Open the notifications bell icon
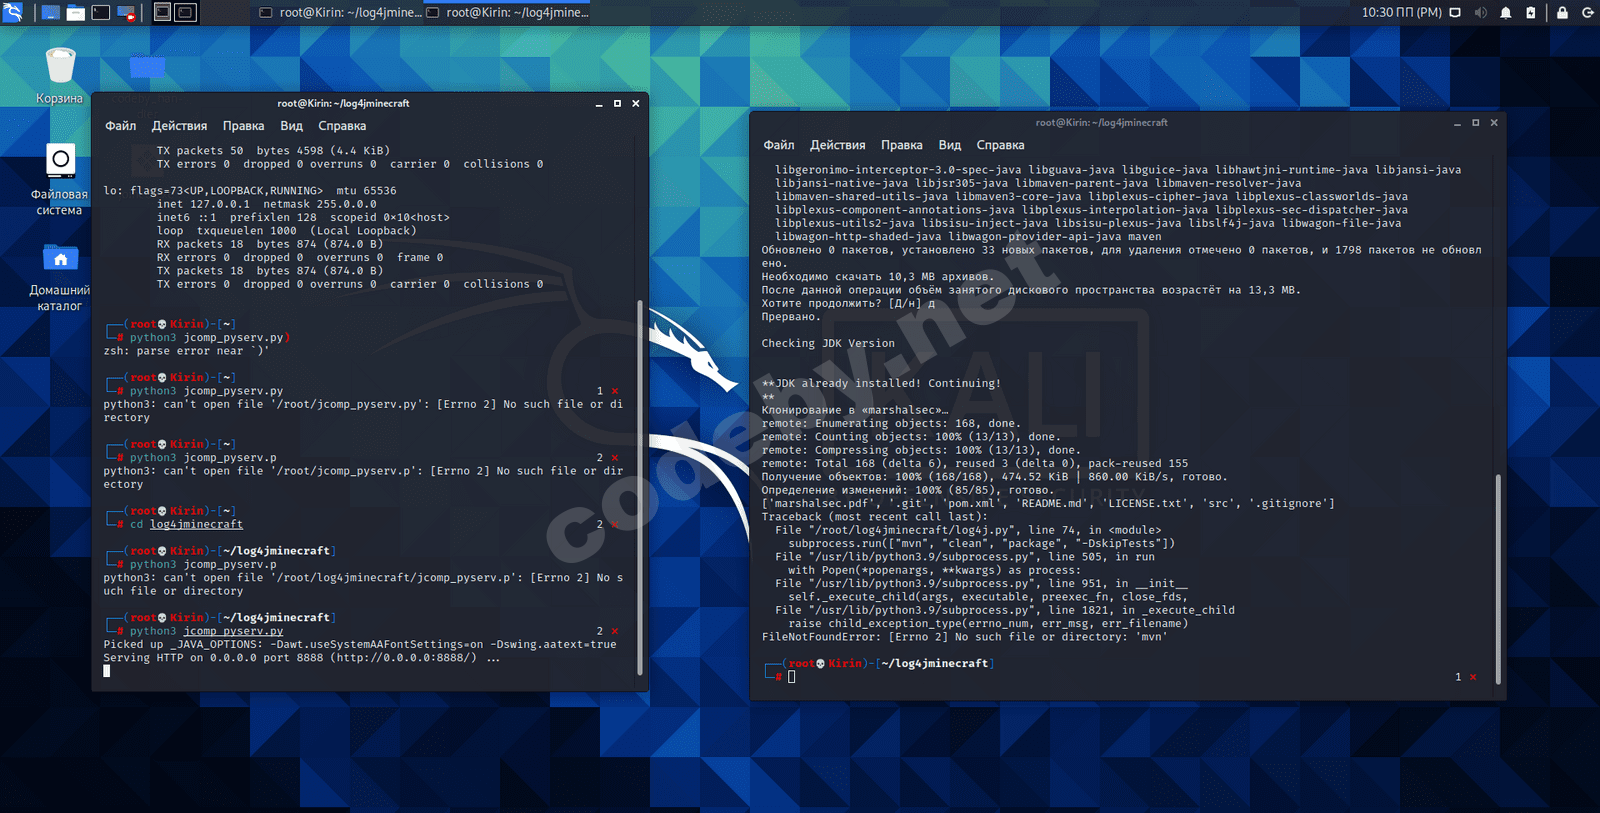 (x=1506, y=12)
